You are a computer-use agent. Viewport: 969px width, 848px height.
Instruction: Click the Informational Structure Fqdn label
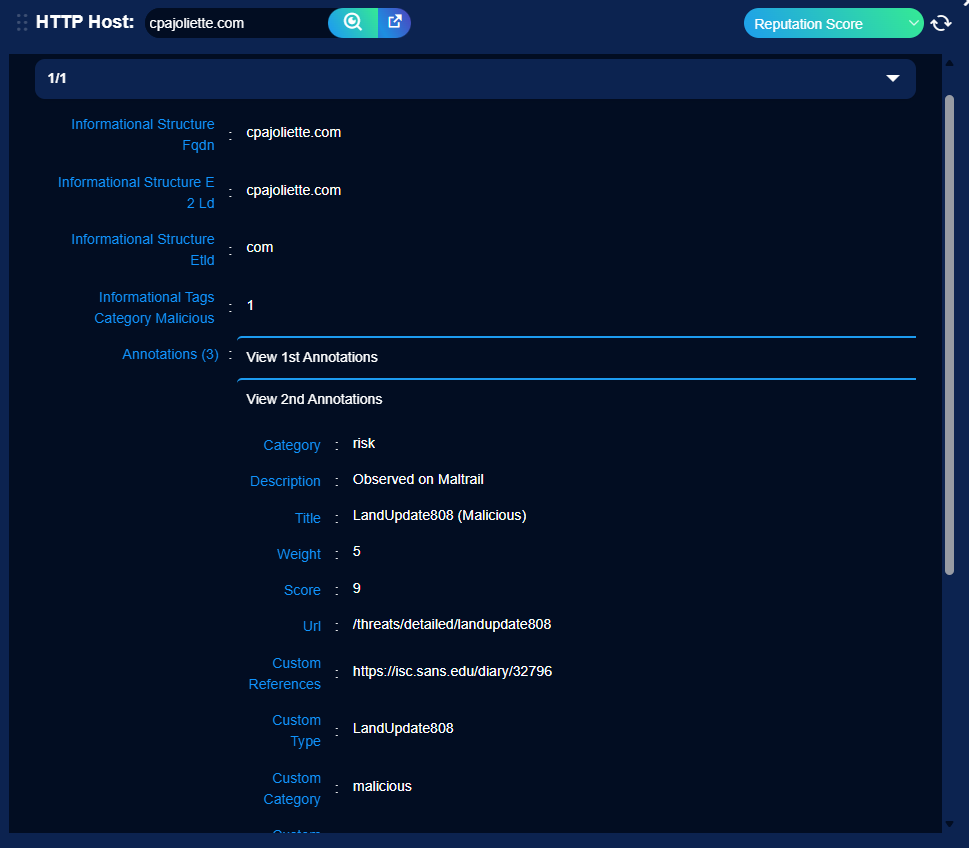[143, 135]
